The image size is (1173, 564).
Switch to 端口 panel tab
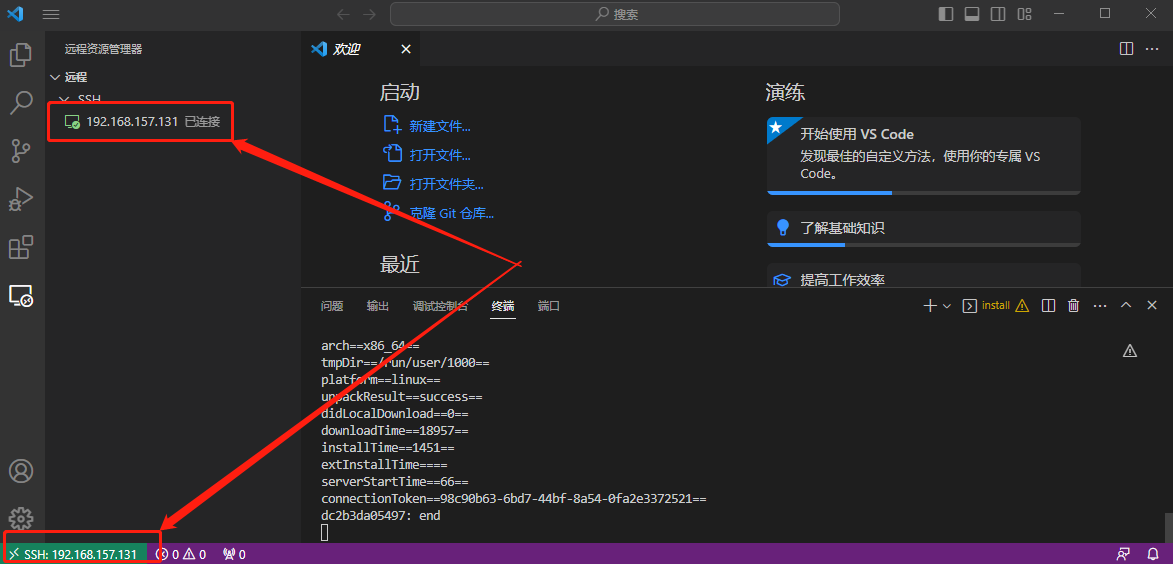click(548, 306)
